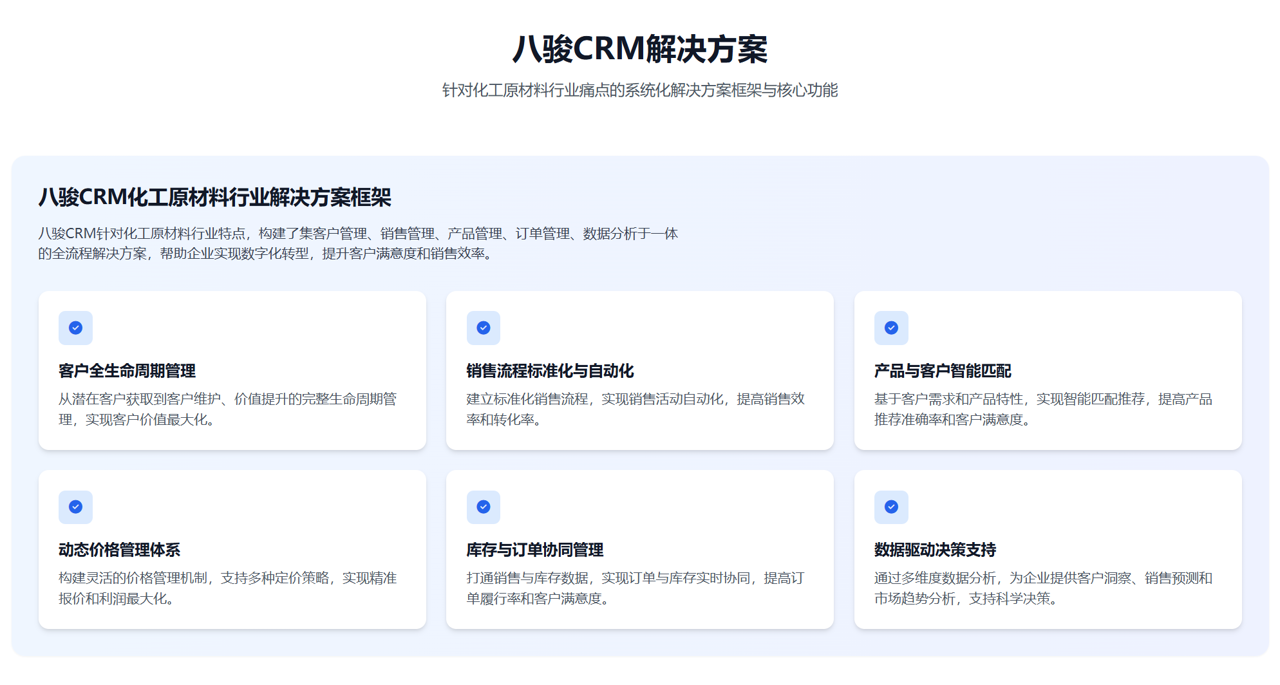Select the 八骏CRM化工原材料行业解决方案框架 heading

(x=196, y=198)
